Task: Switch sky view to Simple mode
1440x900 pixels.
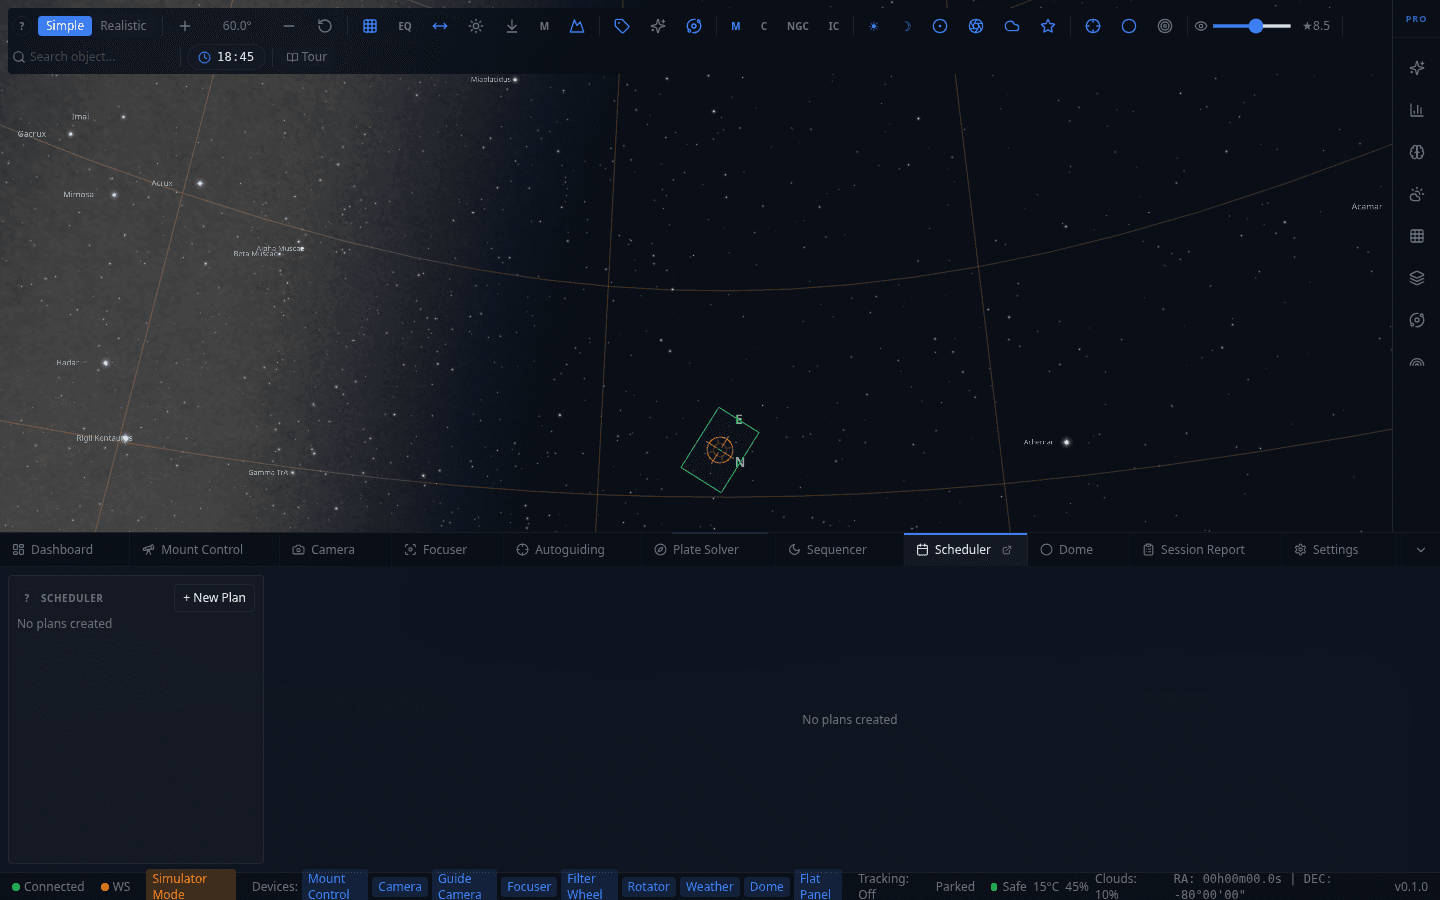Action: tap(65, 26)
